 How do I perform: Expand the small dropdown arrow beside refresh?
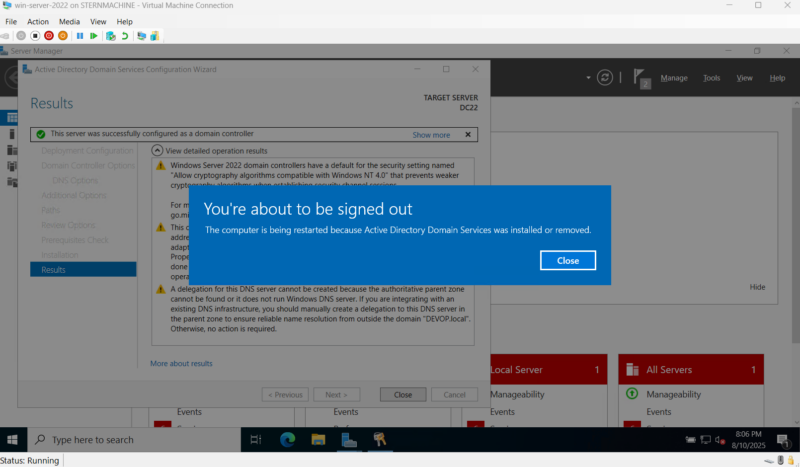[x=588, y=78]
